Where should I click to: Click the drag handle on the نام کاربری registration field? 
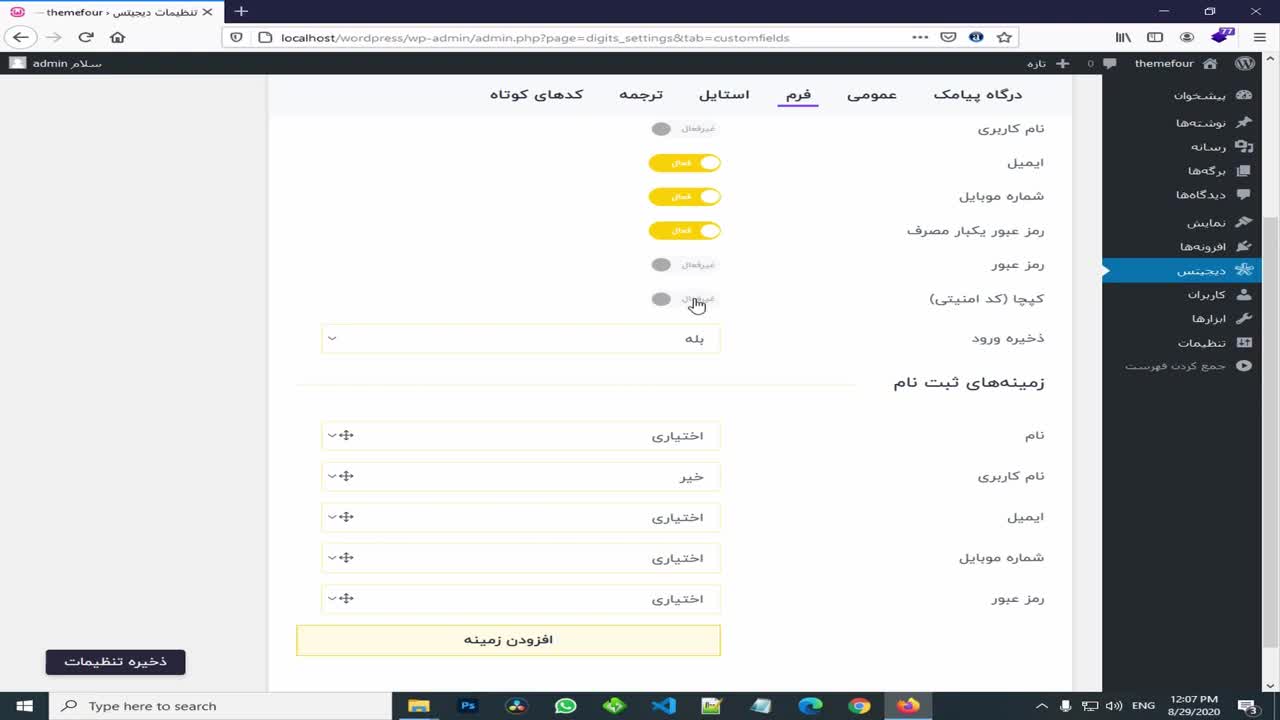coord(346,476)
